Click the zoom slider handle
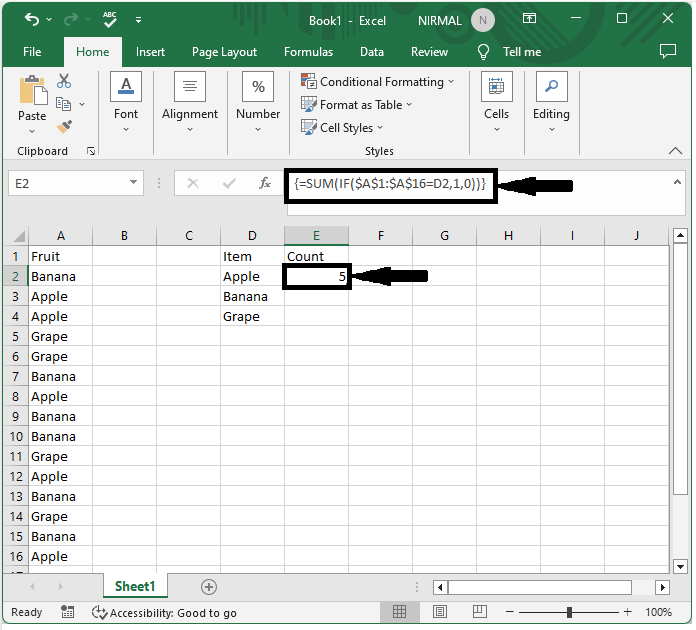The image size is (696, 630). 569,612
